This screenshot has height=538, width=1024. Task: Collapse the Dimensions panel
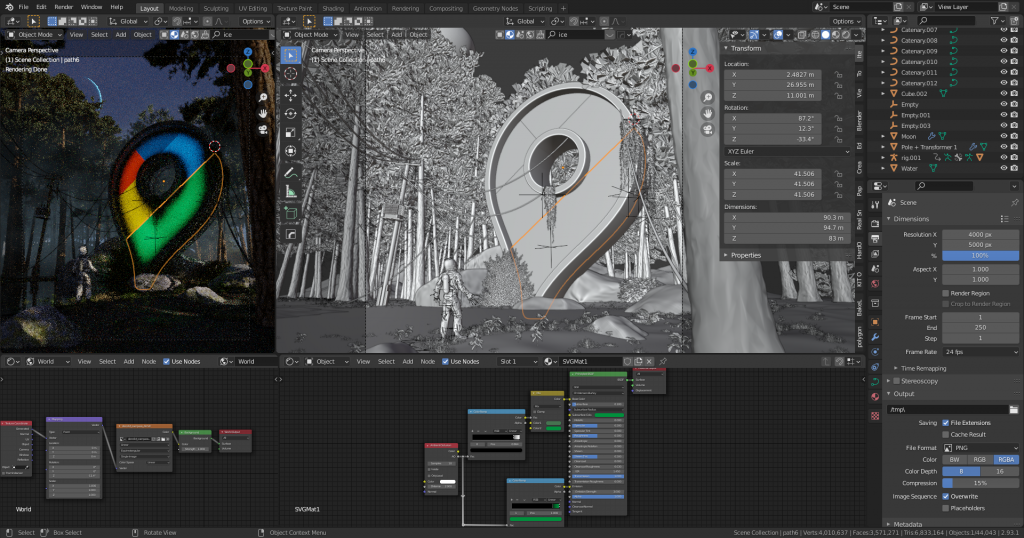(x=889, y=219)
